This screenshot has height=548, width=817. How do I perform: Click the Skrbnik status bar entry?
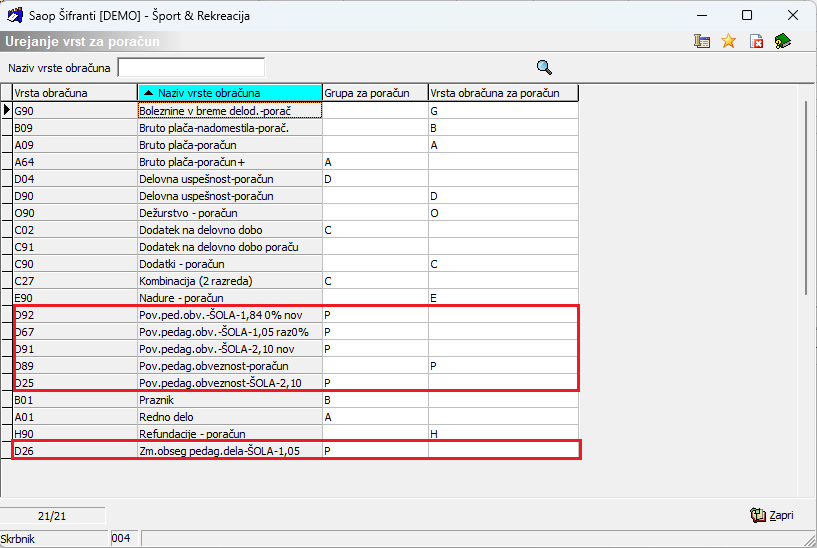pos(54,538)
